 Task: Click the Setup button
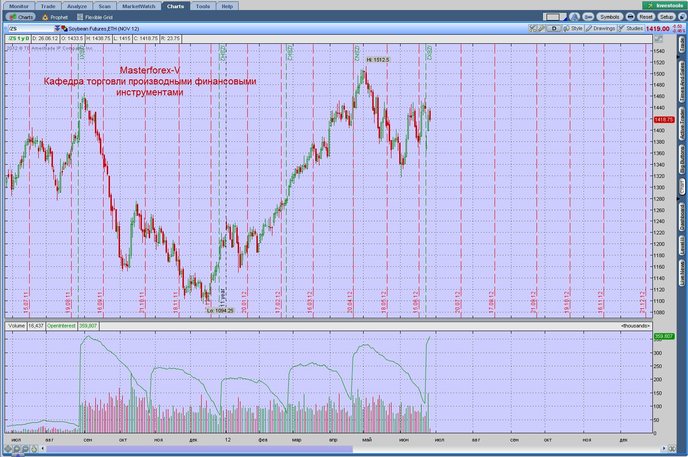point(666,17)
